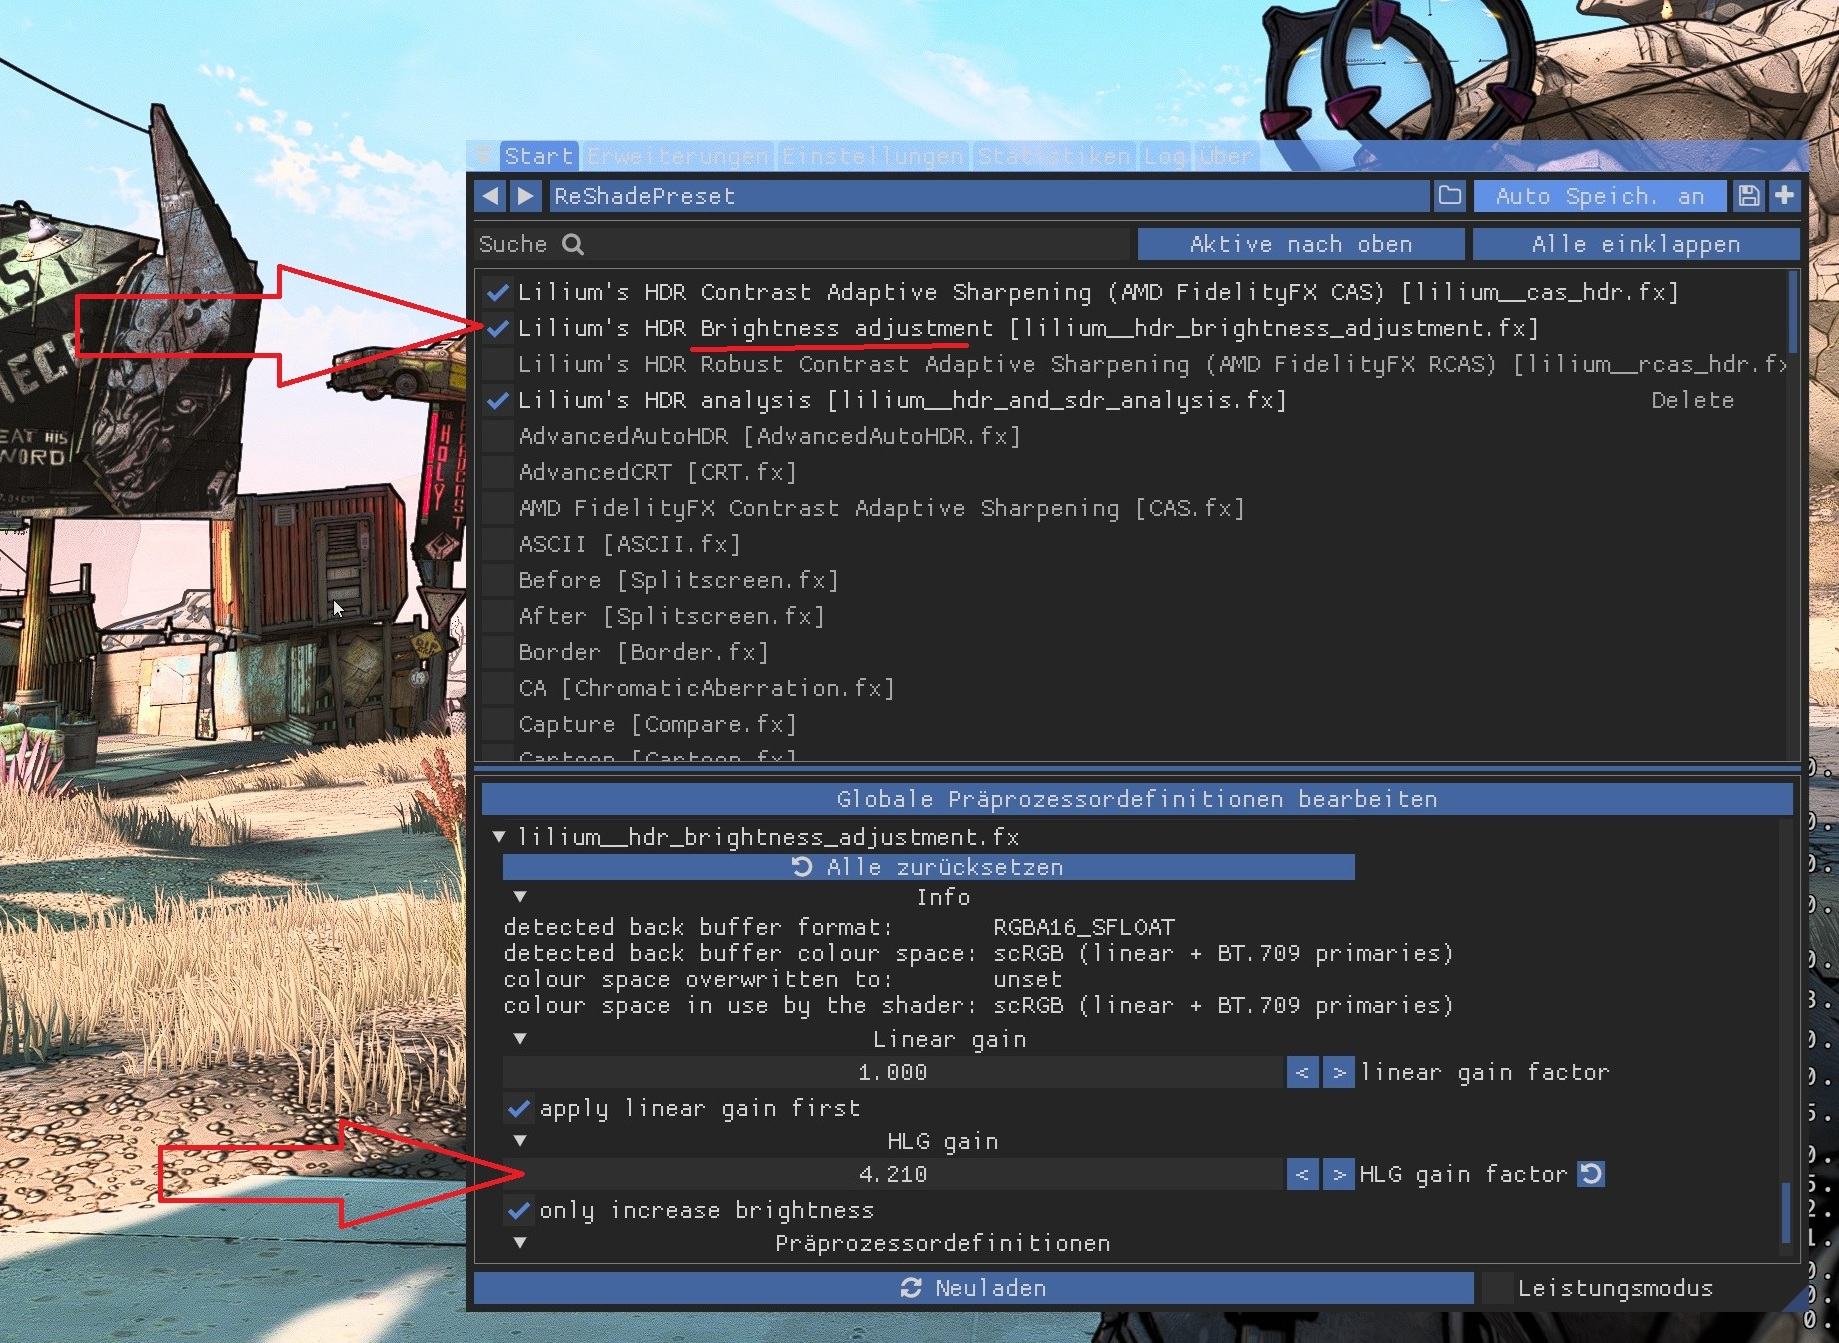This screenshot has height=1343, width=1839.
Task: Click the 'RGBA16_SFLOAT' back buffer format value
Action: [1084, 927]
